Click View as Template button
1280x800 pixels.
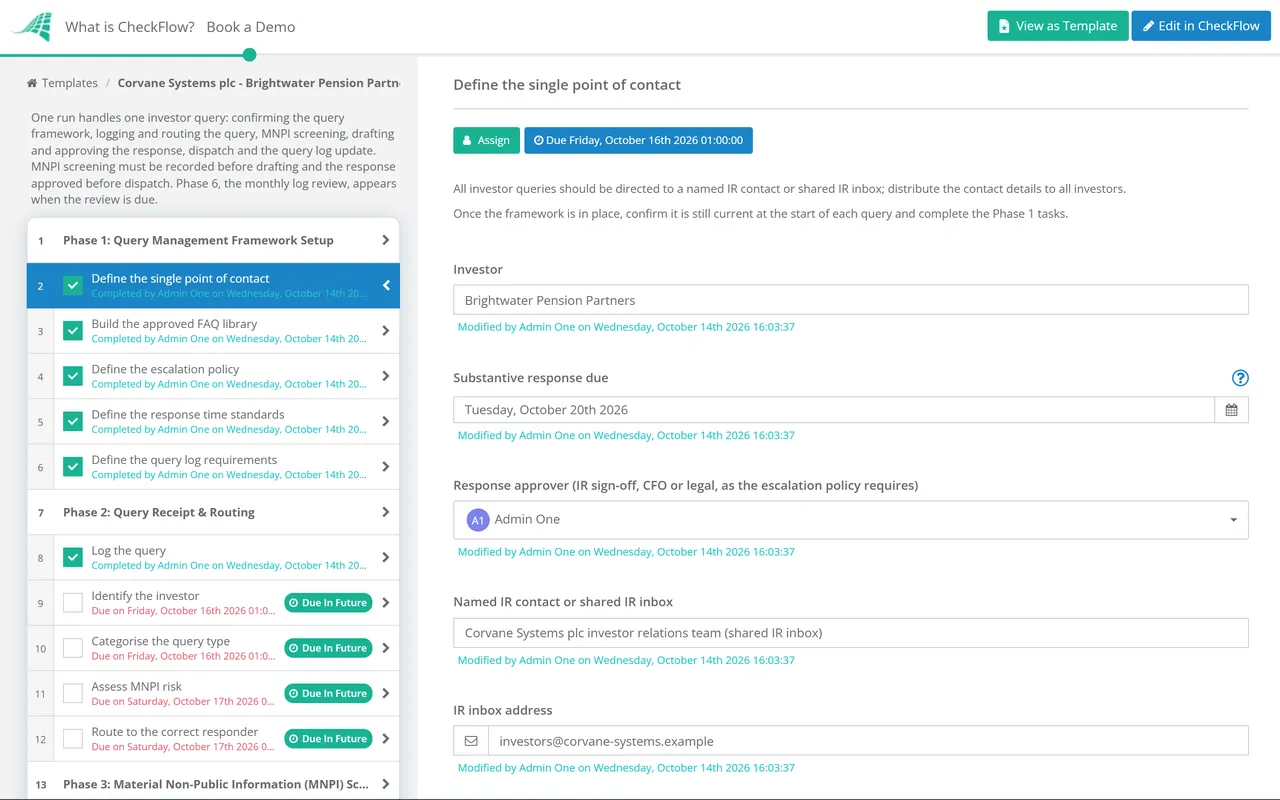pyautogui.click(x=1058, y=26)
